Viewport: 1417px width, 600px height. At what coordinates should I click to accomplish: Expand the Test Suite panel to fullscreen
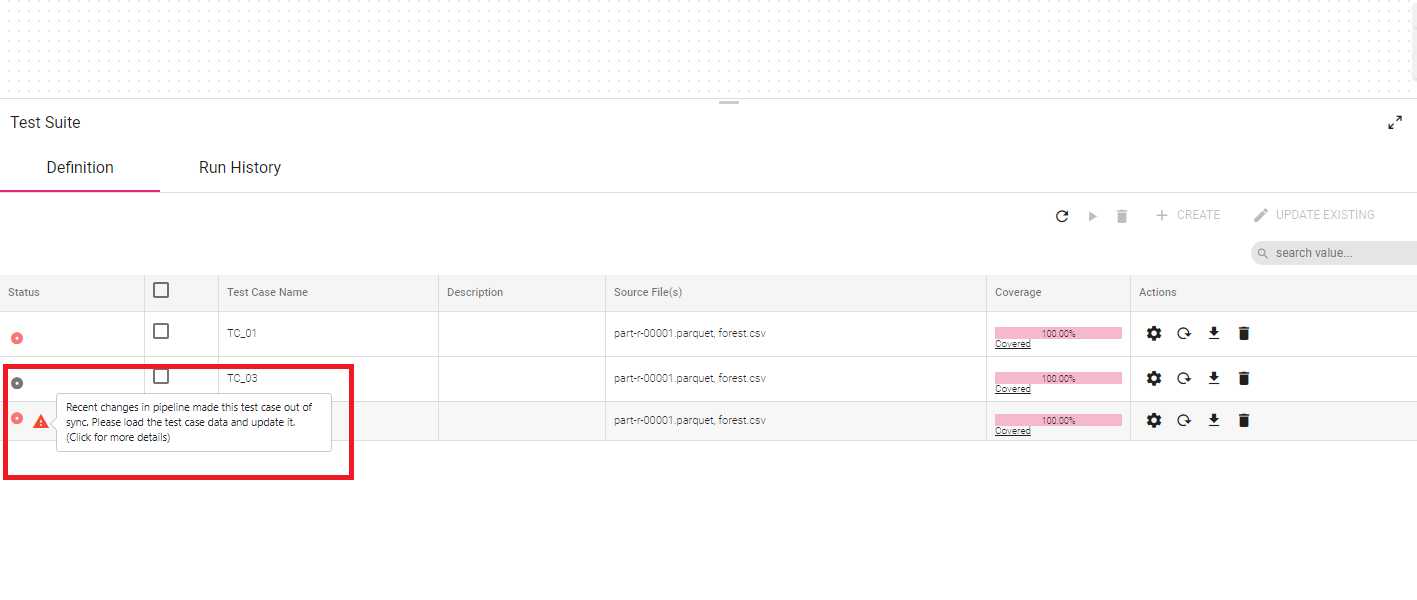point(1395,123)
